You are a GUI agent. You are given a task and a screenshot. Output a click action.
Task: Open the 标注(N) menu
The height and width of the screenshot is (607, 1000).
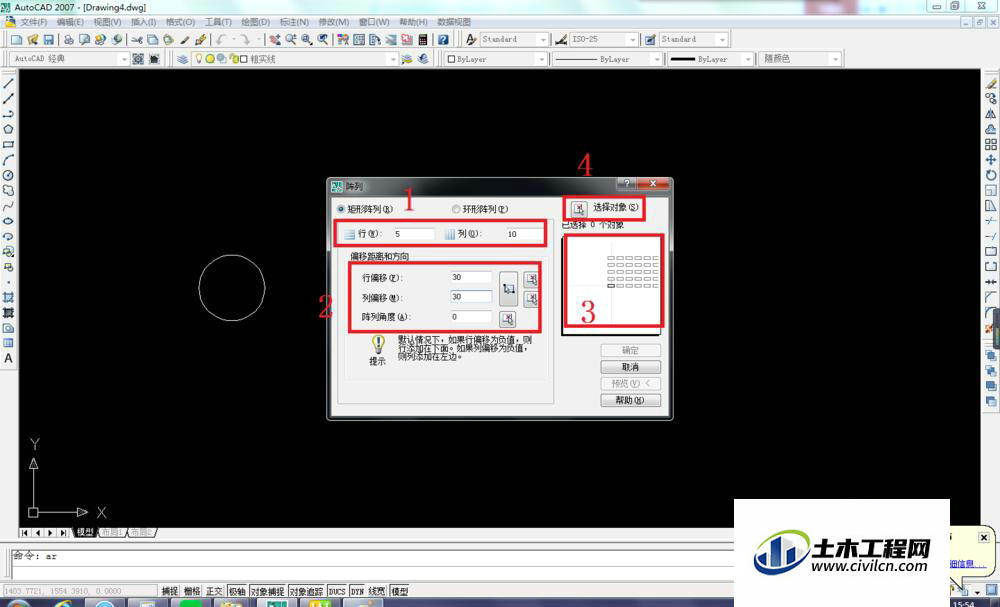tap(294, 22)
